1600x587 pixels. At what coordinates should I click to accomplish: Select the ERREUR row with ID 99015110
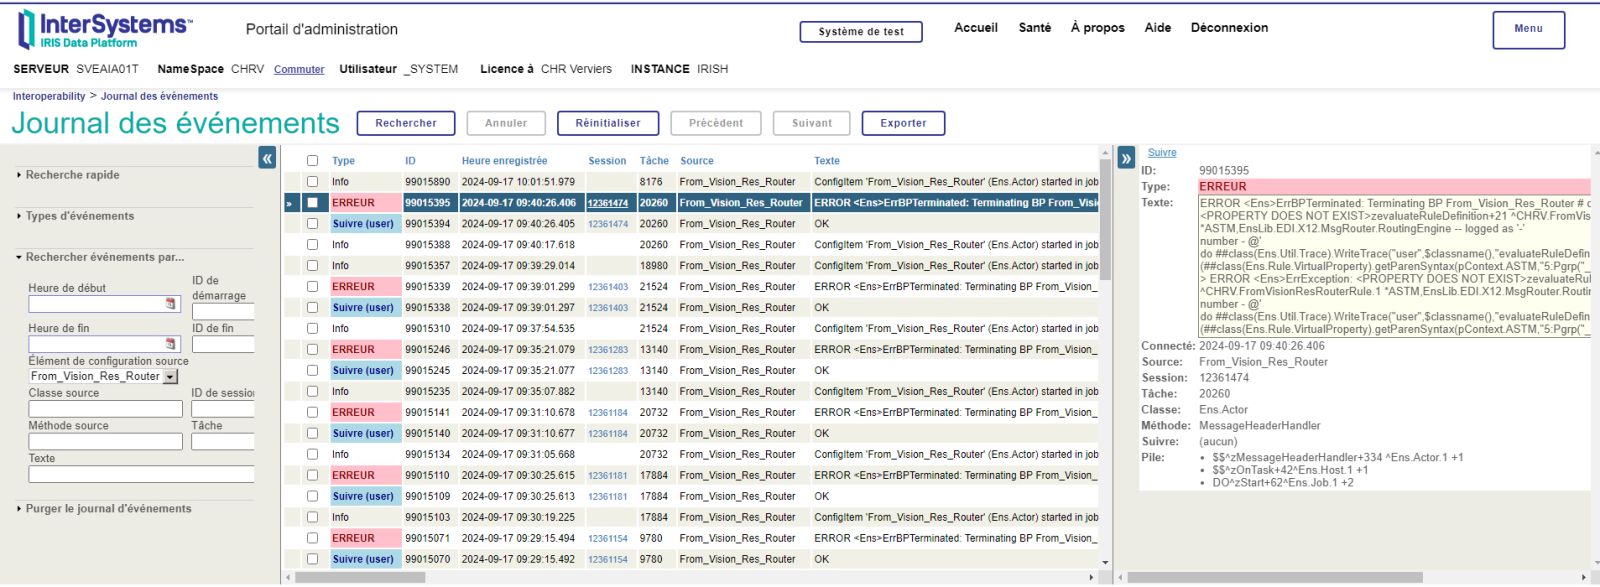point(691,476)
